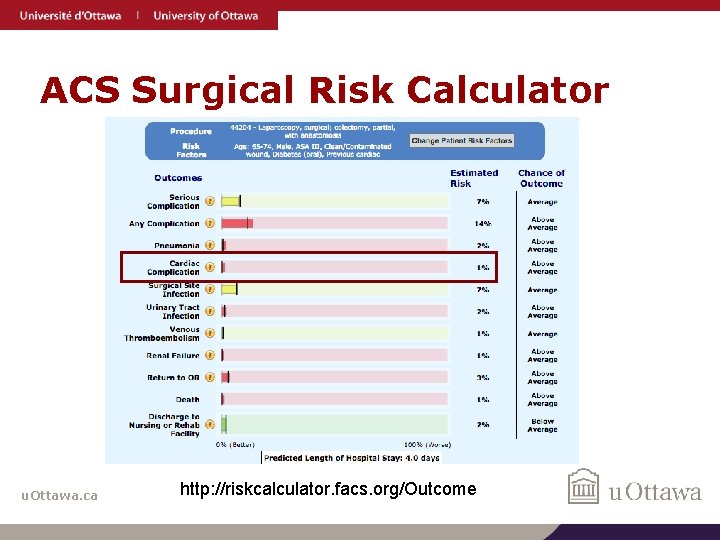Click the 'Cardiac Complication' outcome label
The width and height of the screenshot is (720, 540).
coord(173,268)
